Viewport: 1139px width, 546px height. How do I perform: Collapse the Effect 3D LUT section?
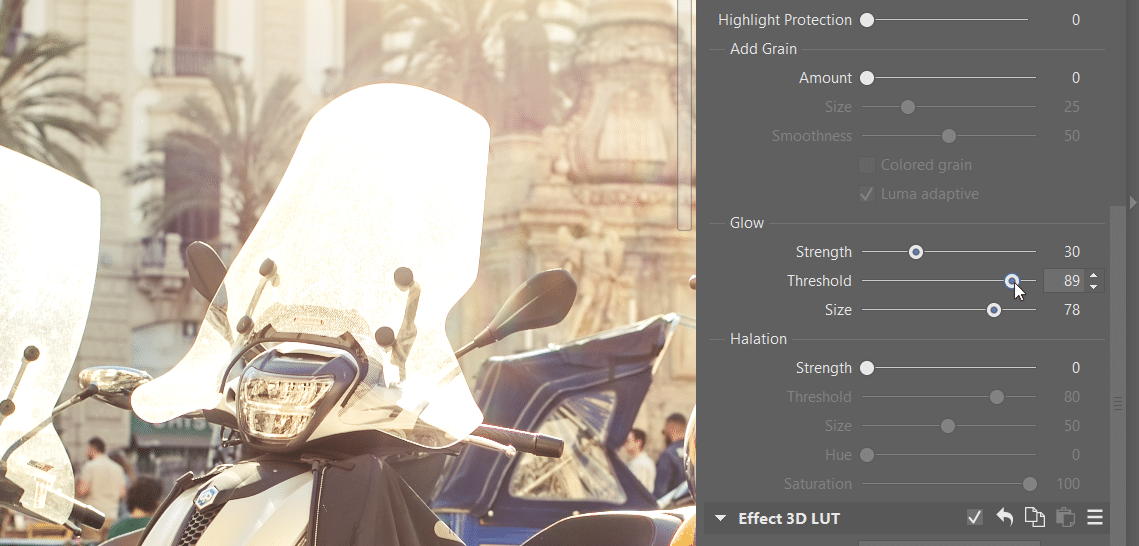tap(721, 518)
